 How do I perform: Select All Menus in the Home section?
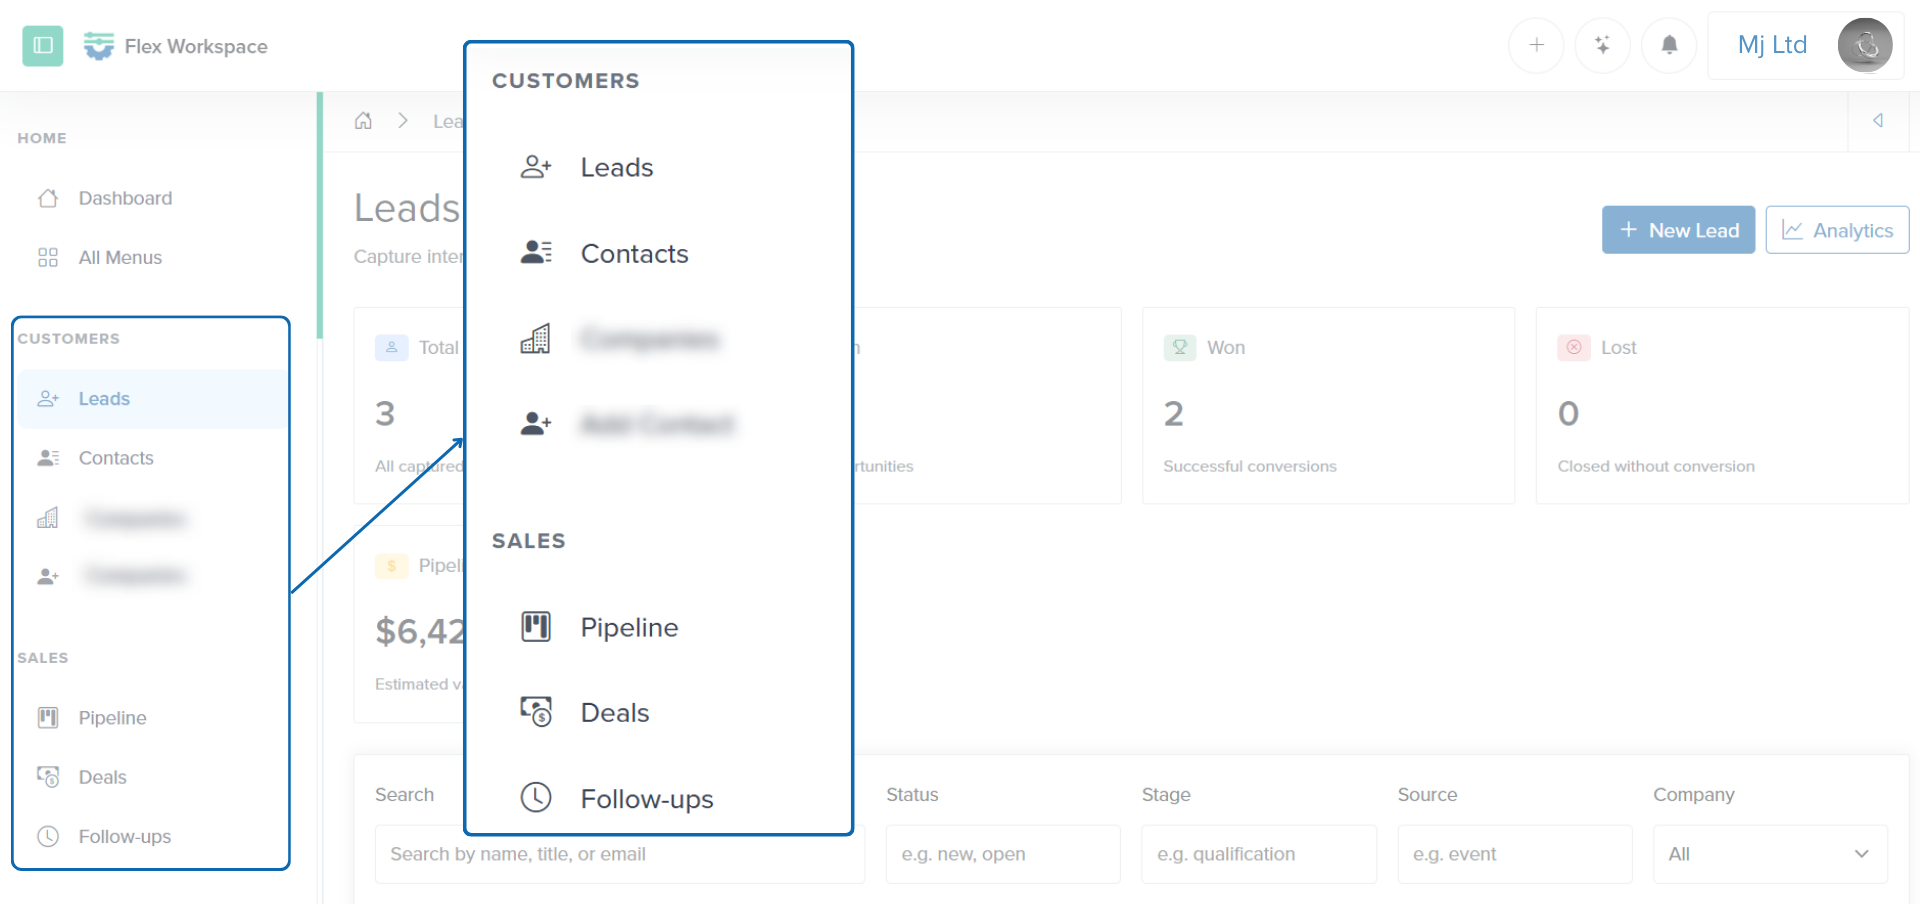pos(120,257)
